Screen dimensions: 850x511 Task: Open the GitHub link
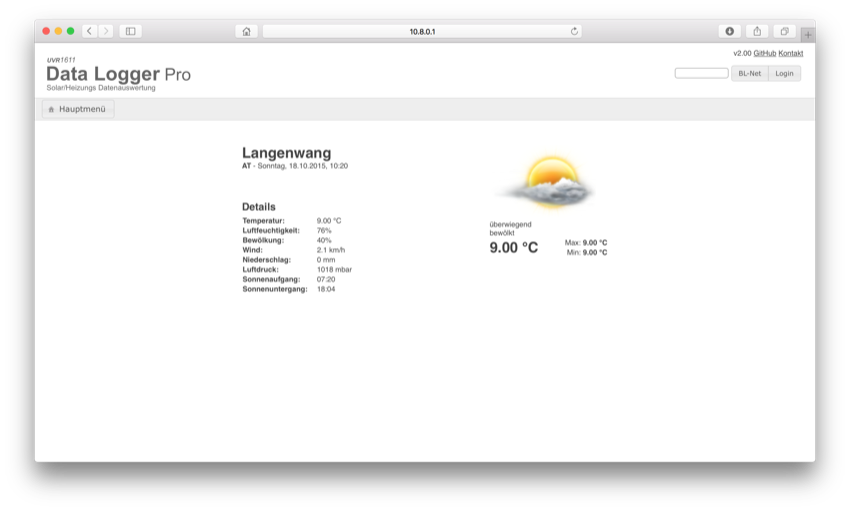tap(765, 53)
